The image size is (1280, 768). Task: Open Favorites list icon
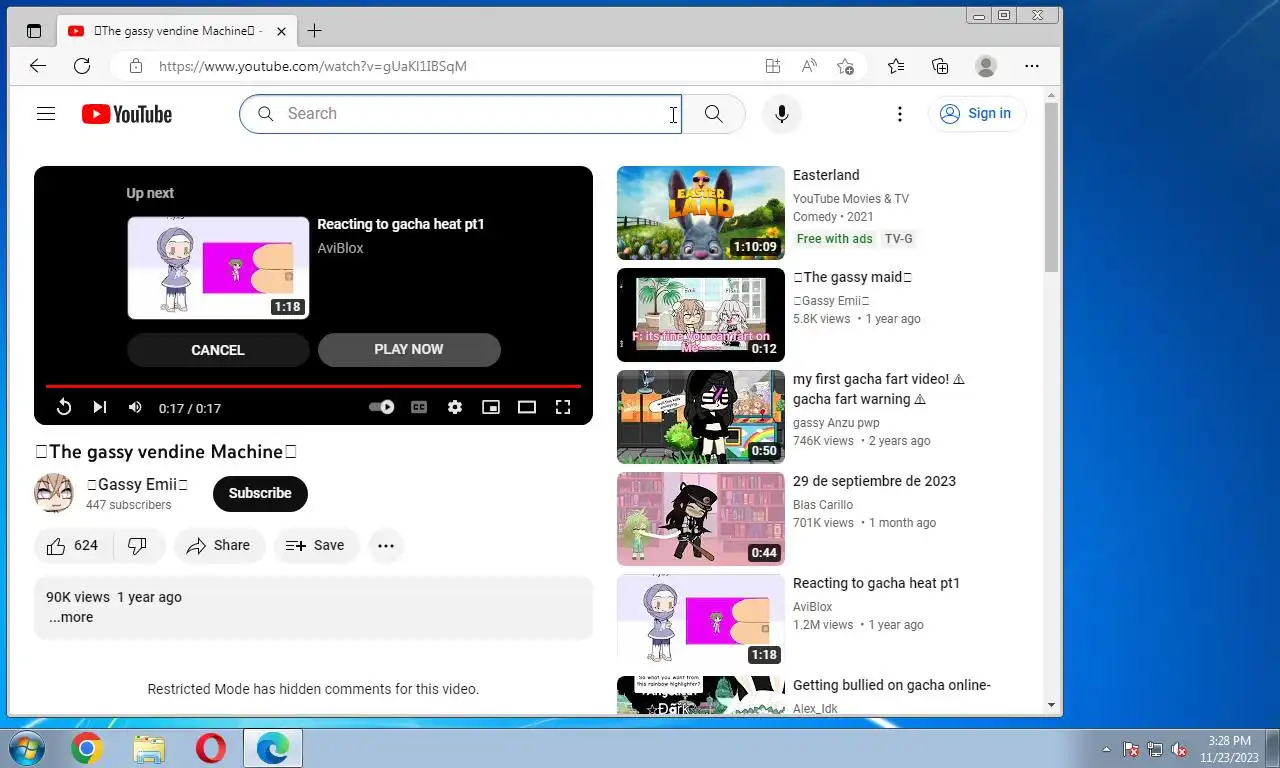pyautogui.click(x=895, y=66)
